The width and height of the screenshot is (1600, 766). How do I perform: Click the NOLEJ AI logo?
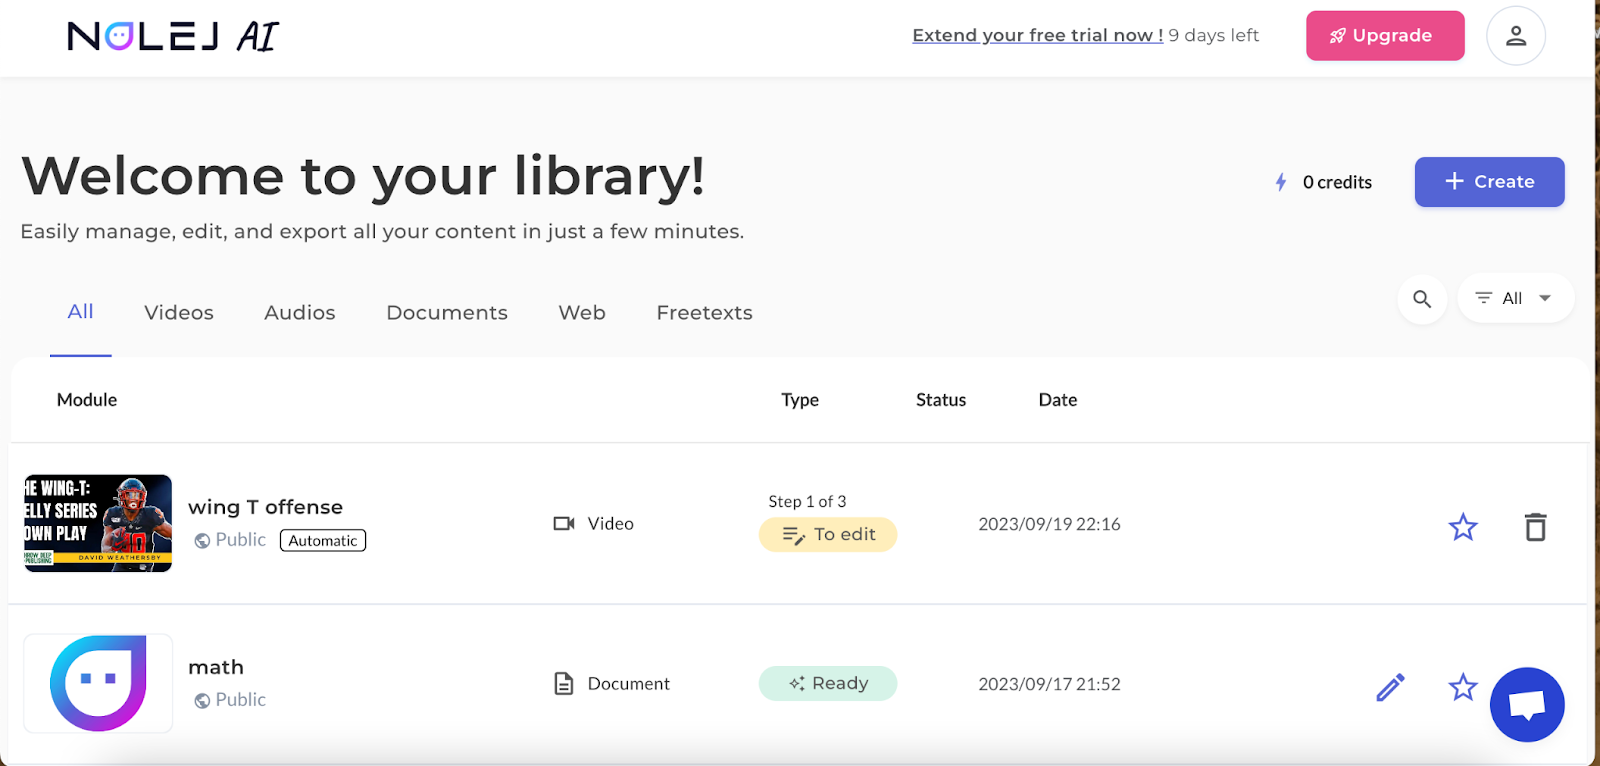click(173, 37)
